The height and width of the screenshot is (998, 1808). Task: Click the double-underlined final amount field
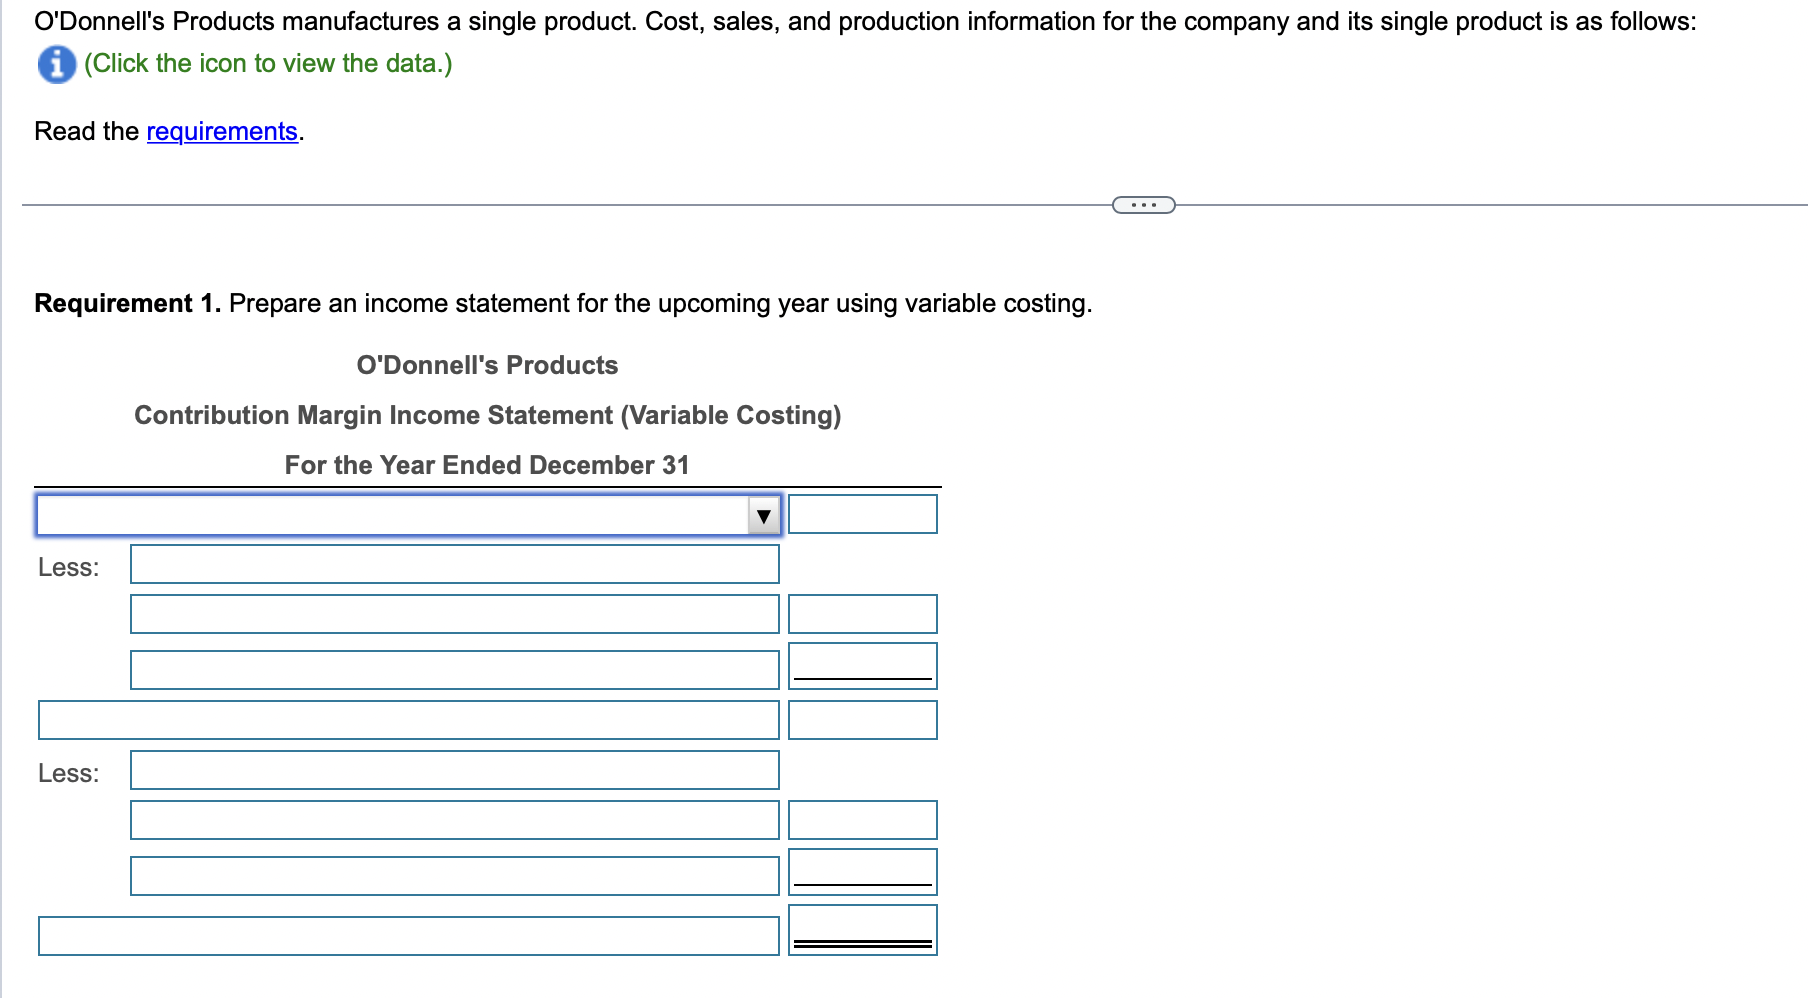[862, 930]
